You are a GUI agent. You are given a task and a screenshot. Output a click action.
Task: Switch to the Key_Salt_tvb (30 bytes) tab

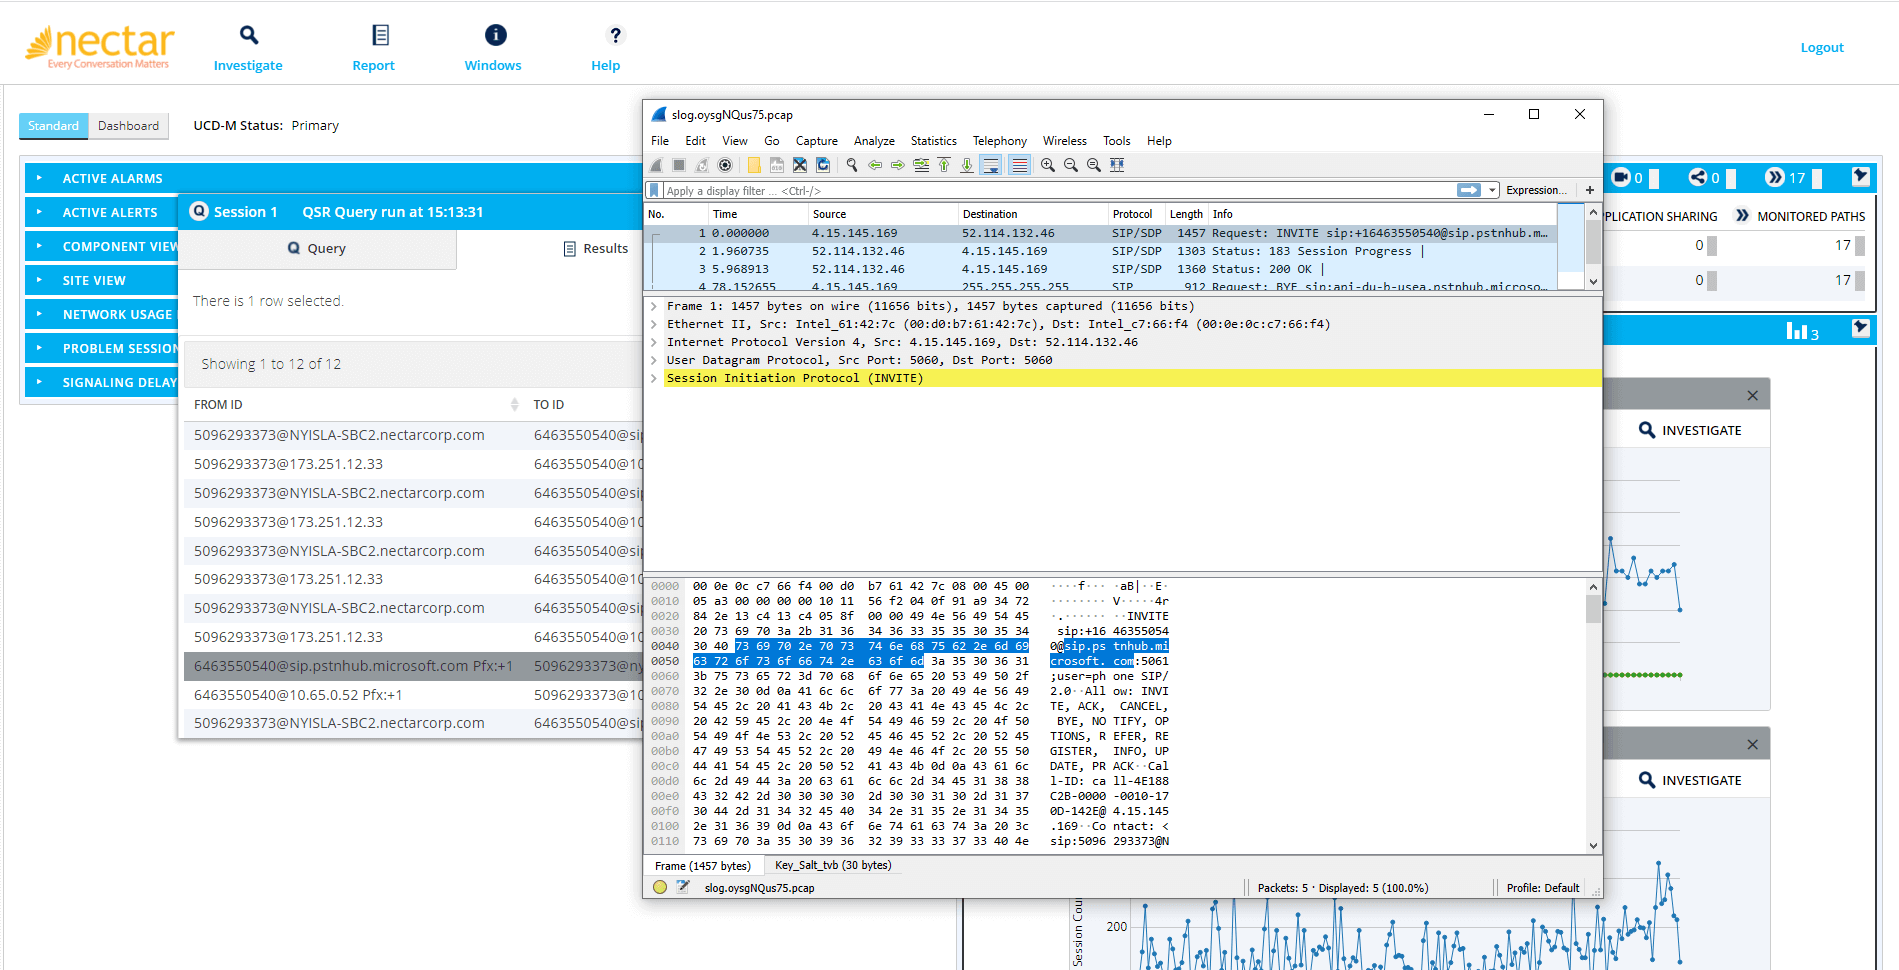pyautogui.click(x=833, y=865)
